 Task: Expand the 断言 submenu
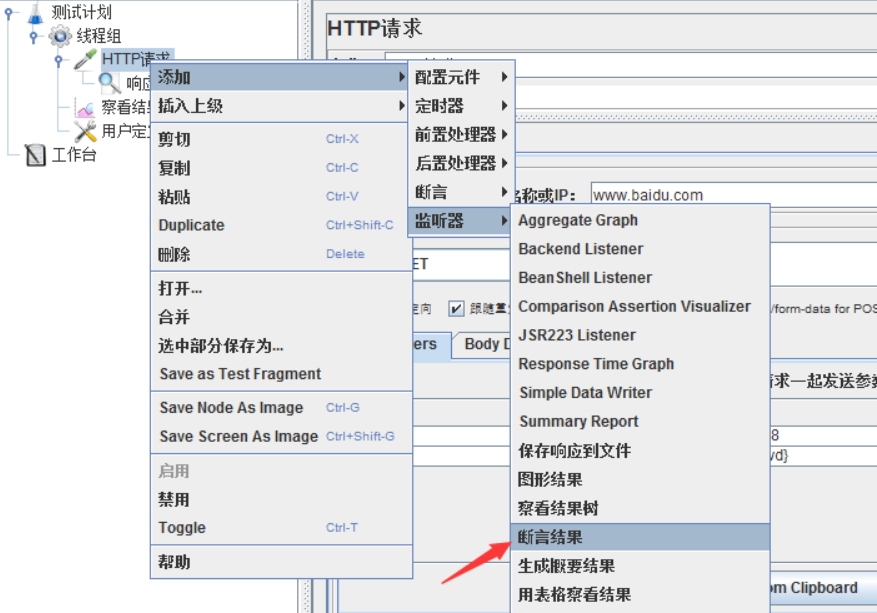[x=461, y=192]
